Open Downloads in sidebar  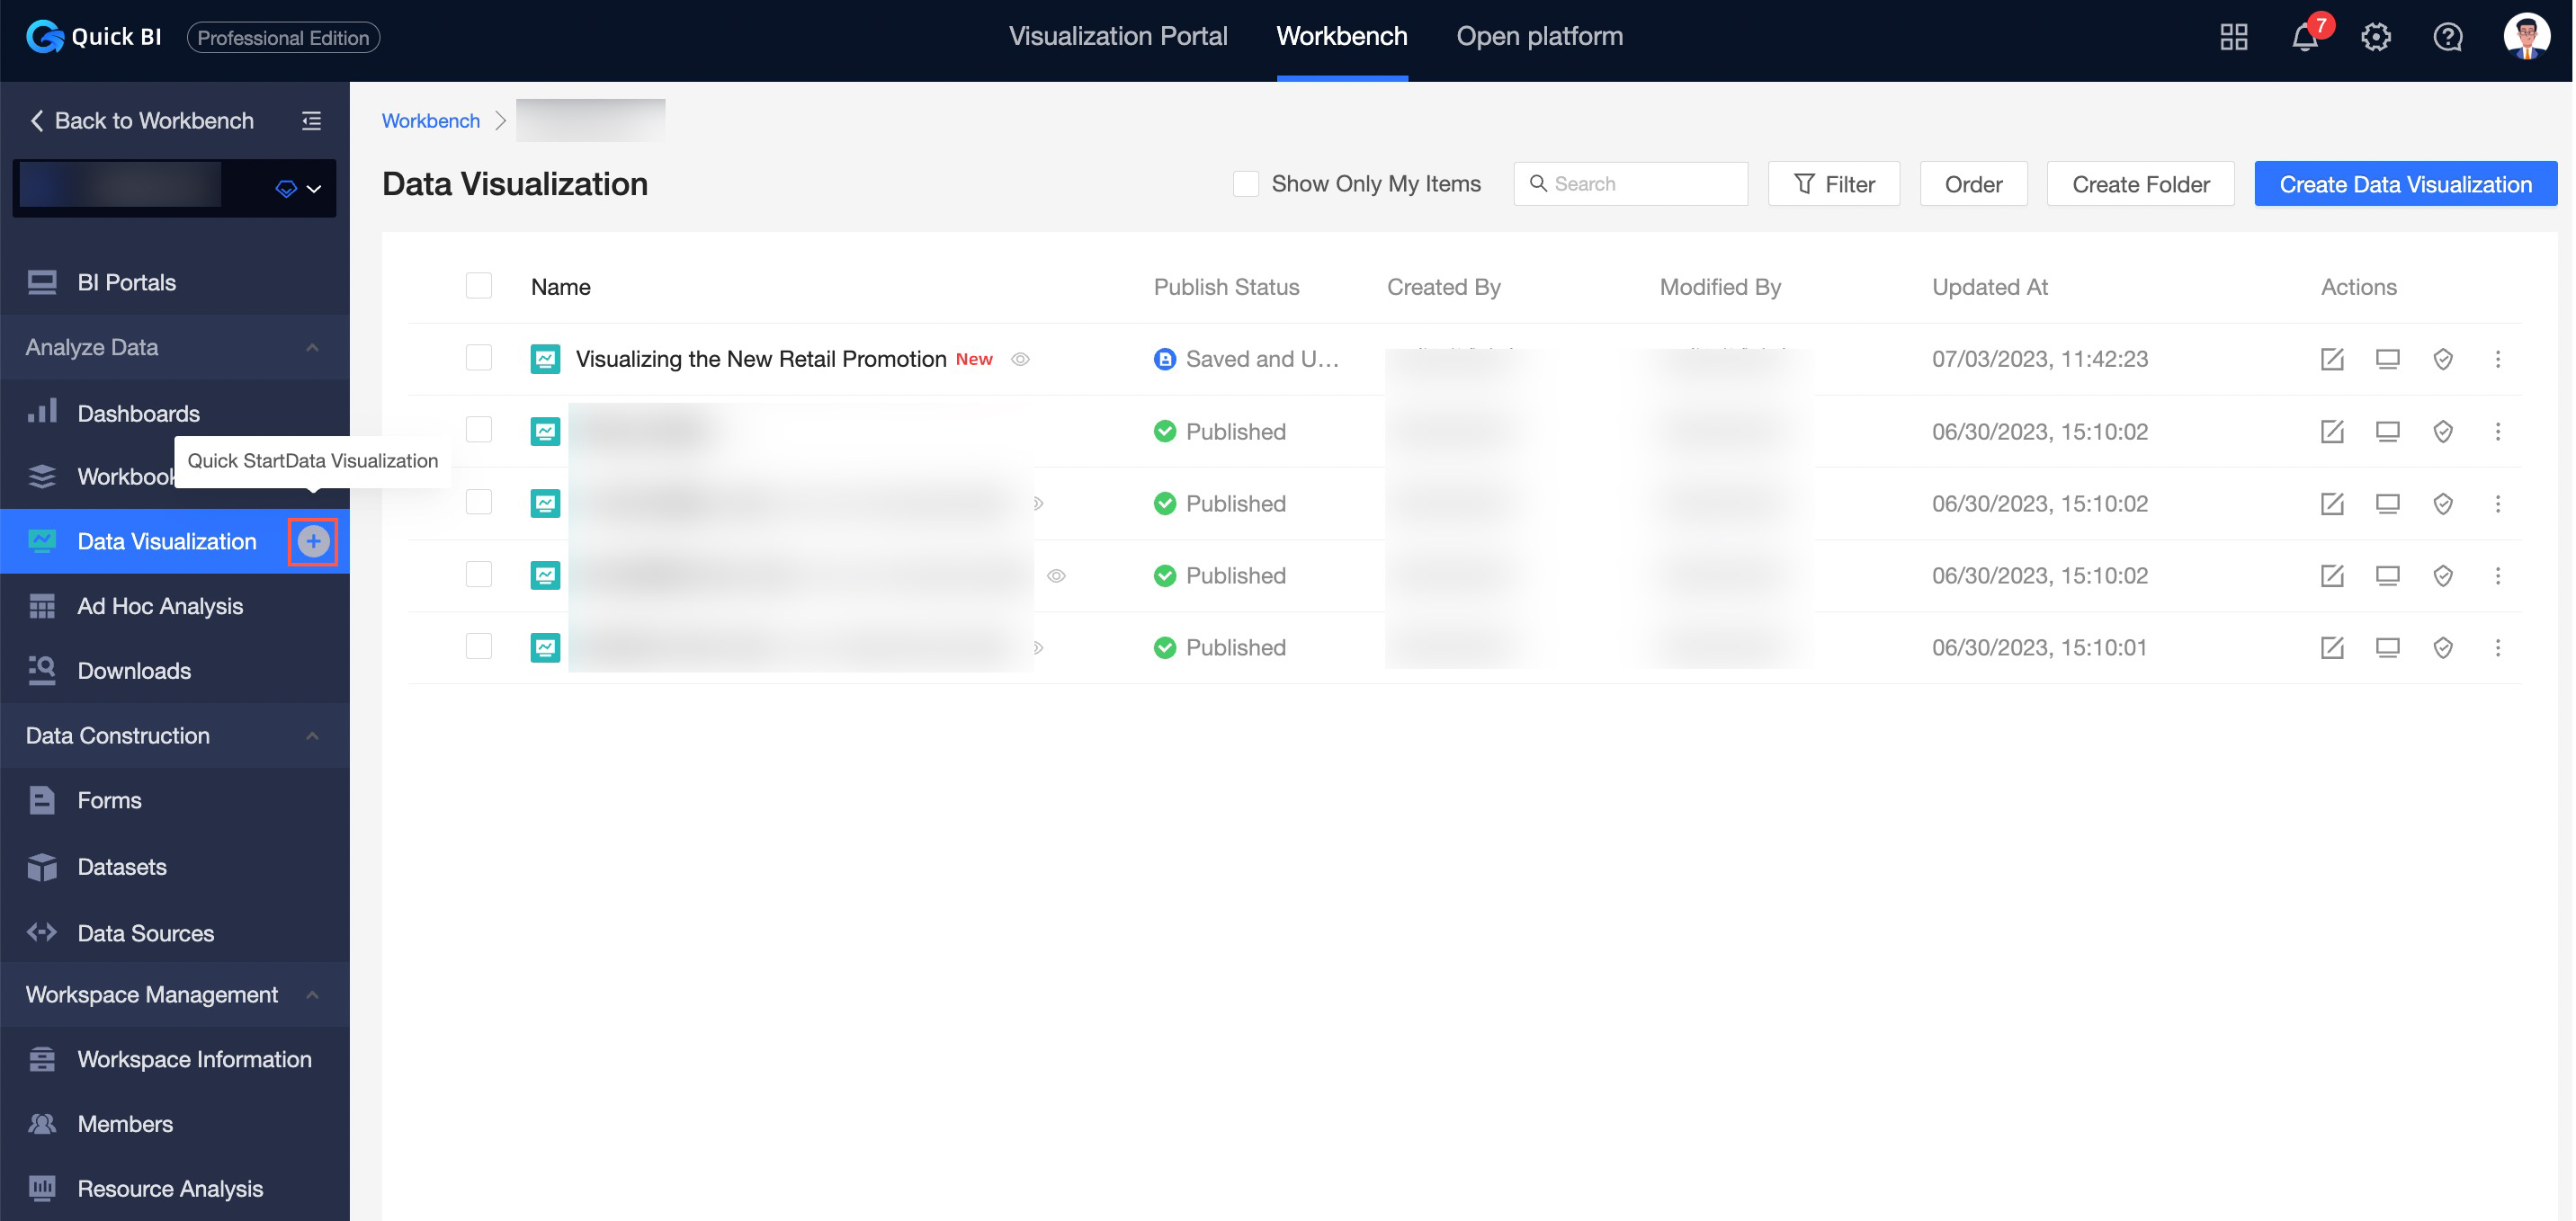175,671
